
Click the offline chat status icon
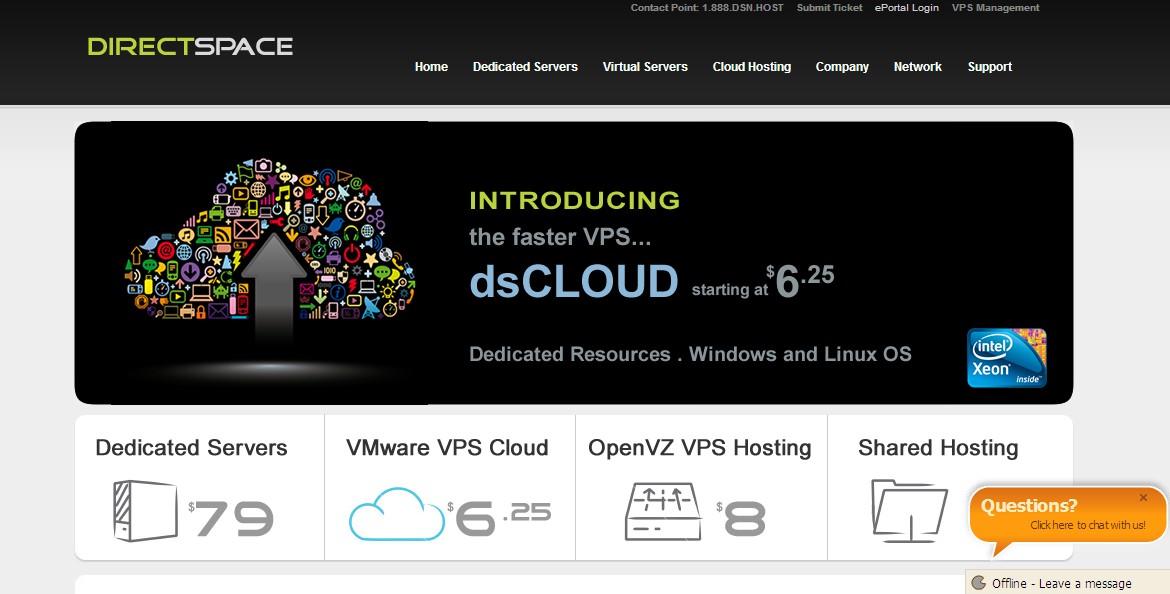click(979, 583)
